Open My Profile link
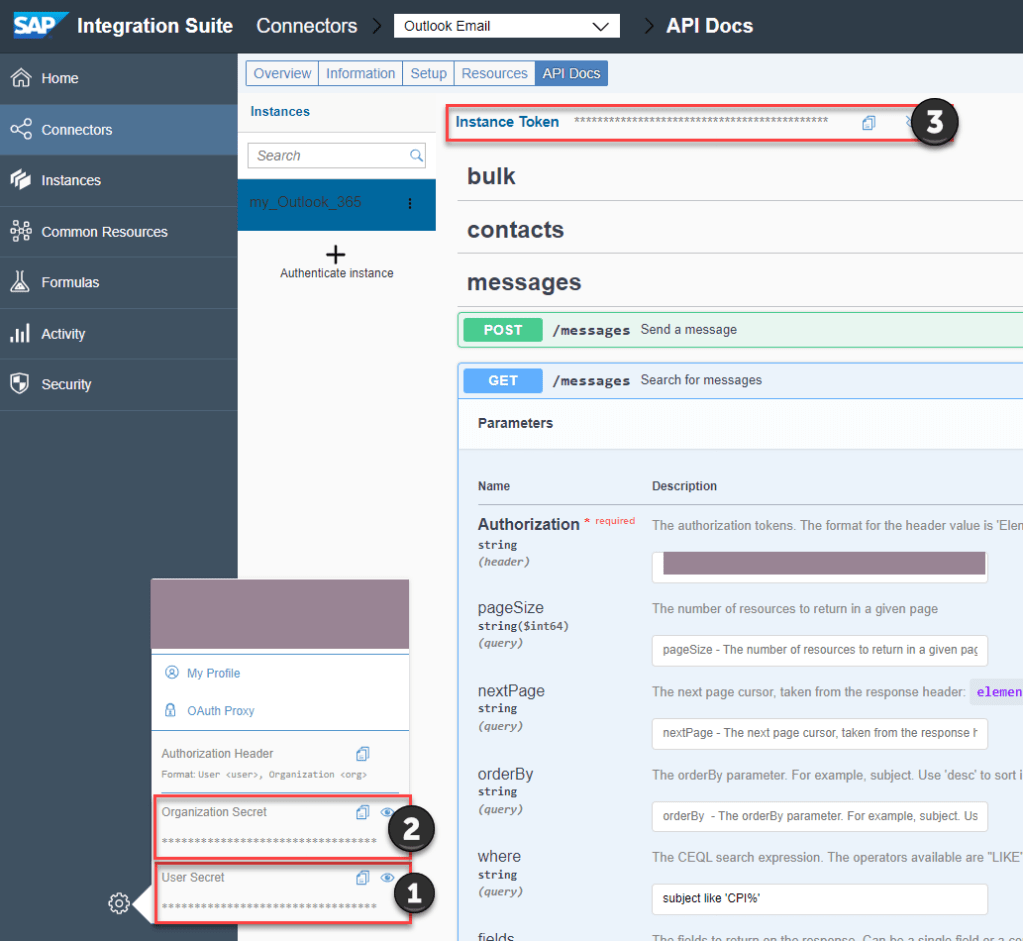The image size is (1023, 941). [x=213, y=673]
